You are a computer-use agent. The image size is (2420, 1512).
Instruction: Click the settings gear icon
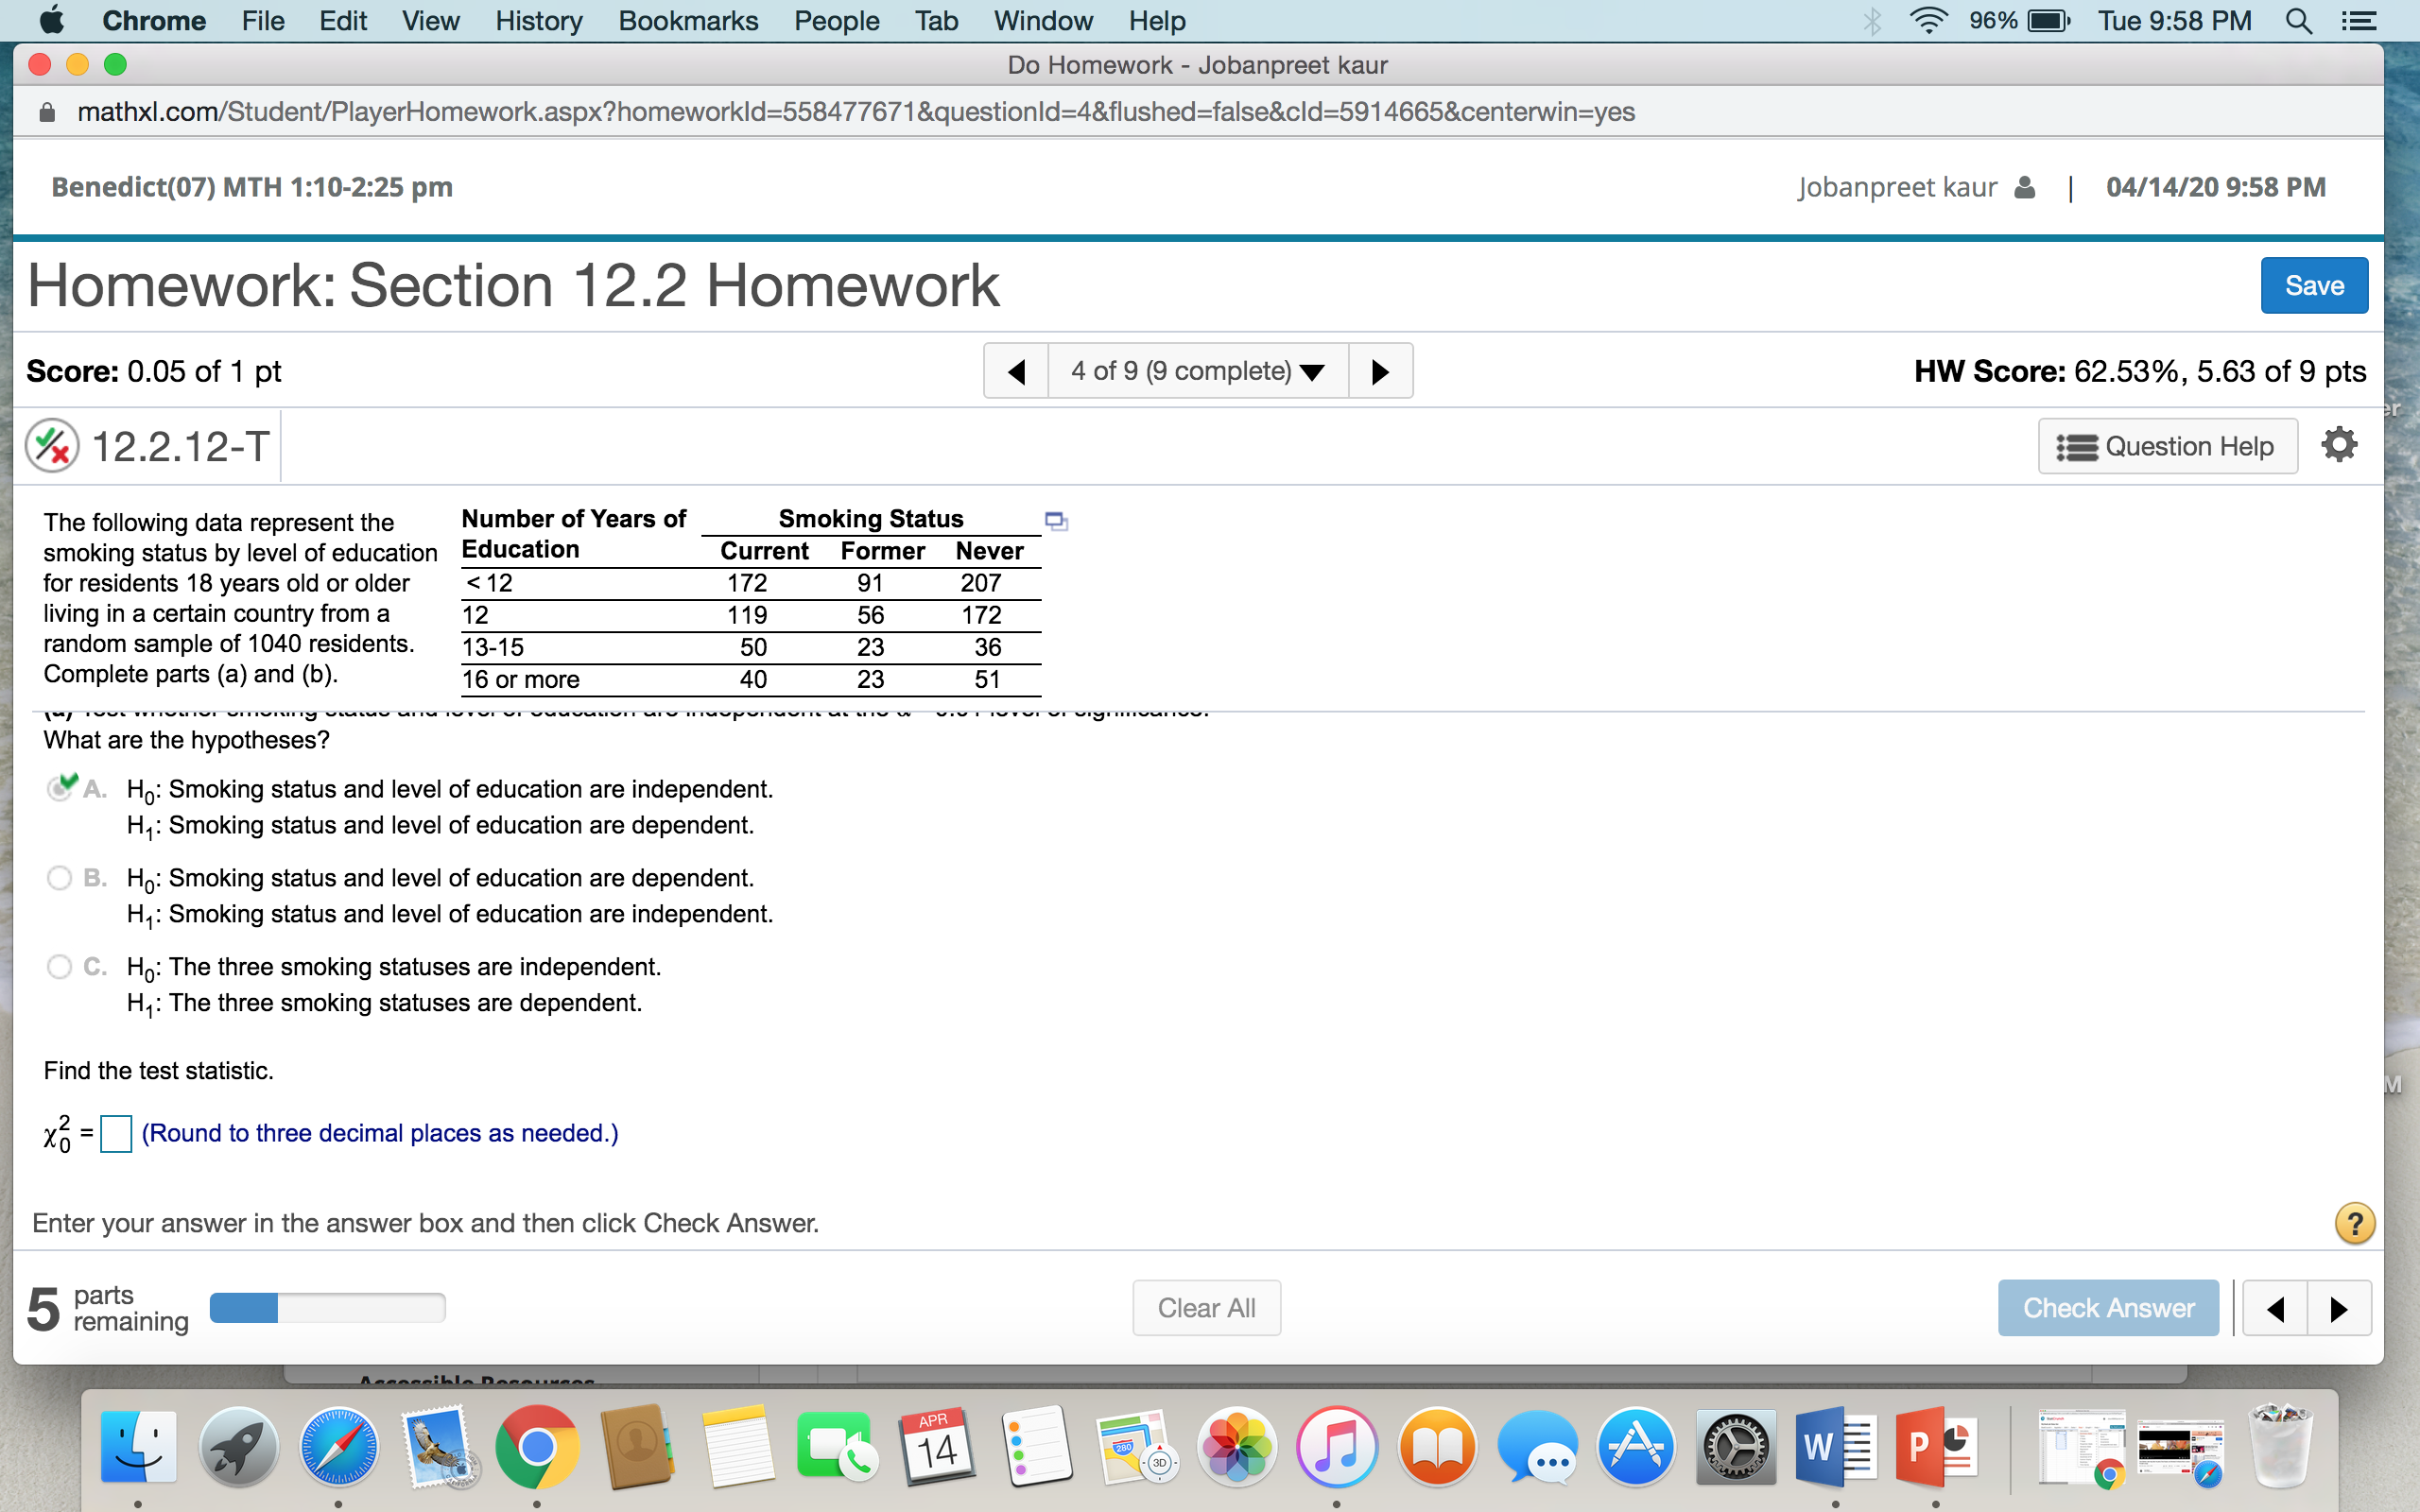(2339, 445)
